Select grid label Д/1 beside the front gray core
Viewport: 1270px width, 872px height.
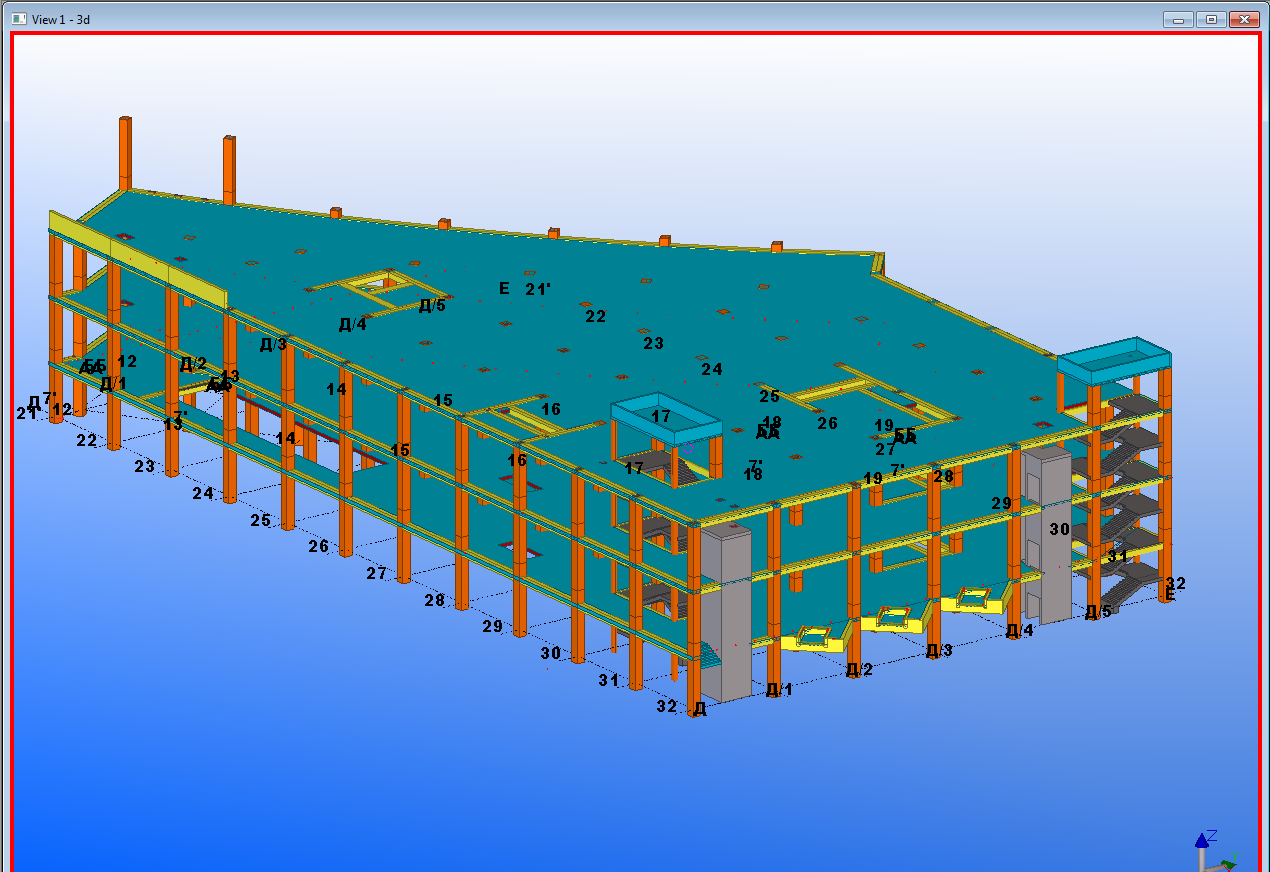[779, 689]
